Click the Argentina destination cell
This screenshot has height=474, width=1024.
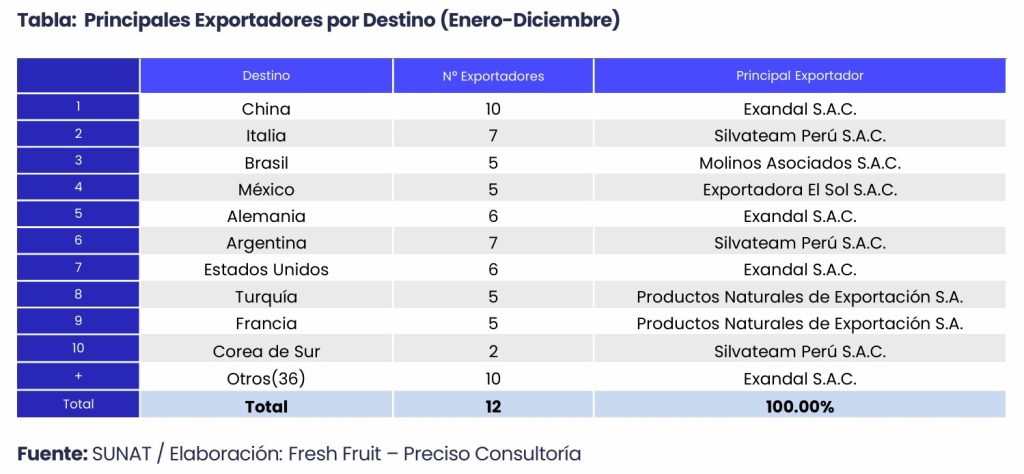click(266, 244)
